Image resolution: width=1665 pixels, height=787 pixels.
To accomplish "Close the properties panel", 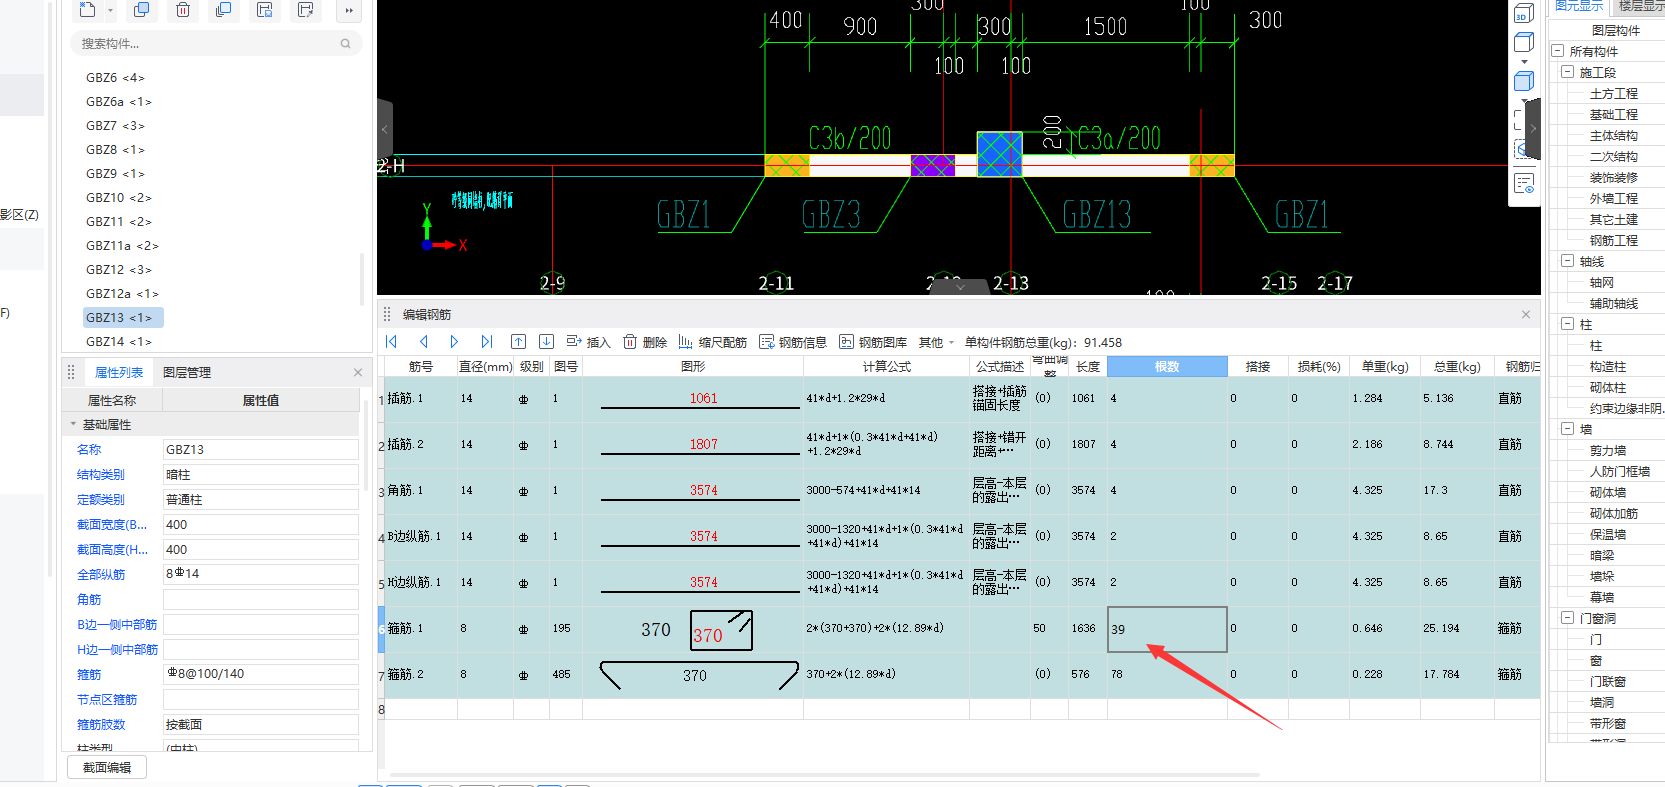I will click(x=358, y=373).
